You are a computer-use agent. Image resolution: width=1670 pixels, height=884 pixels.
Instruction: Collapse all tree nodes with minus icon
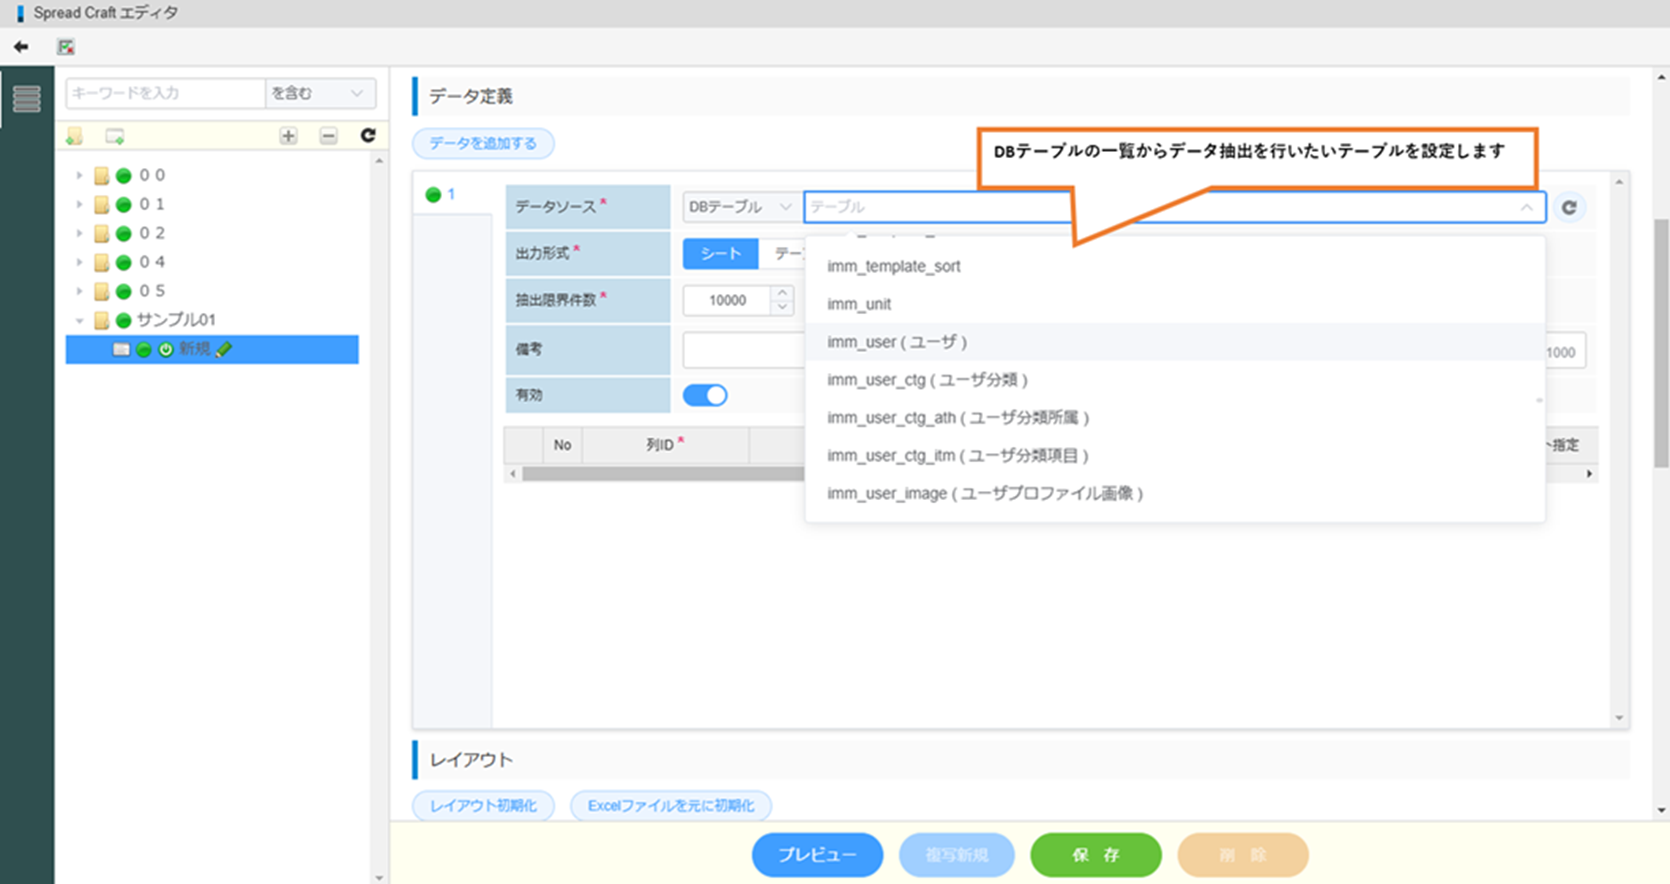coord(328,136)
